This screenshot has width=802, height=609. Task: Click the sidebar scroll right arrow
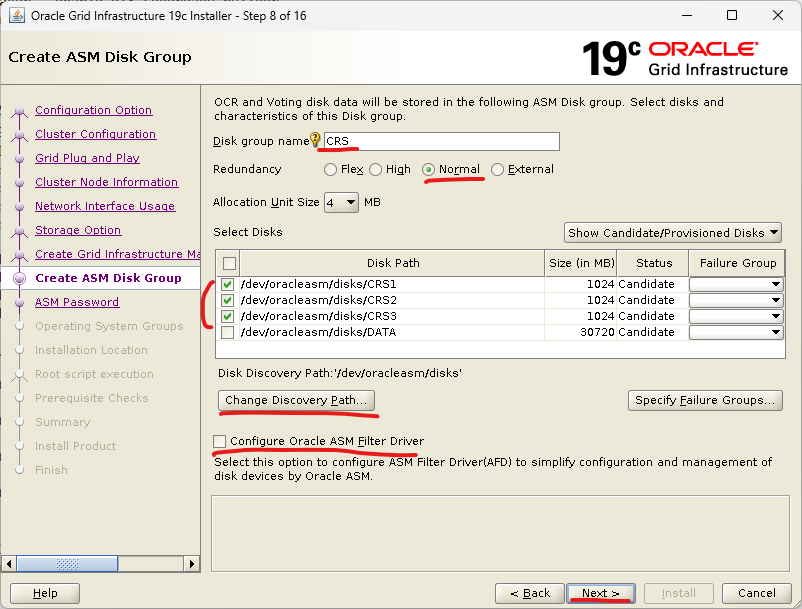tap(192, 564)
